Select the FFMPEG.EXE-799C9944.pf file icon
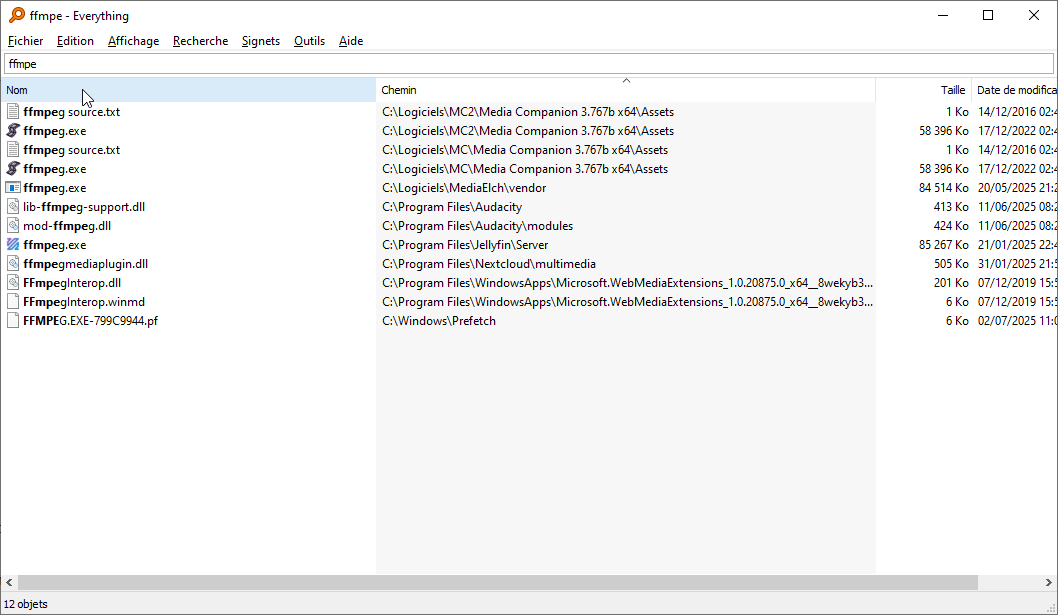This screenshot has width=1058, height=615. [13, 321]
